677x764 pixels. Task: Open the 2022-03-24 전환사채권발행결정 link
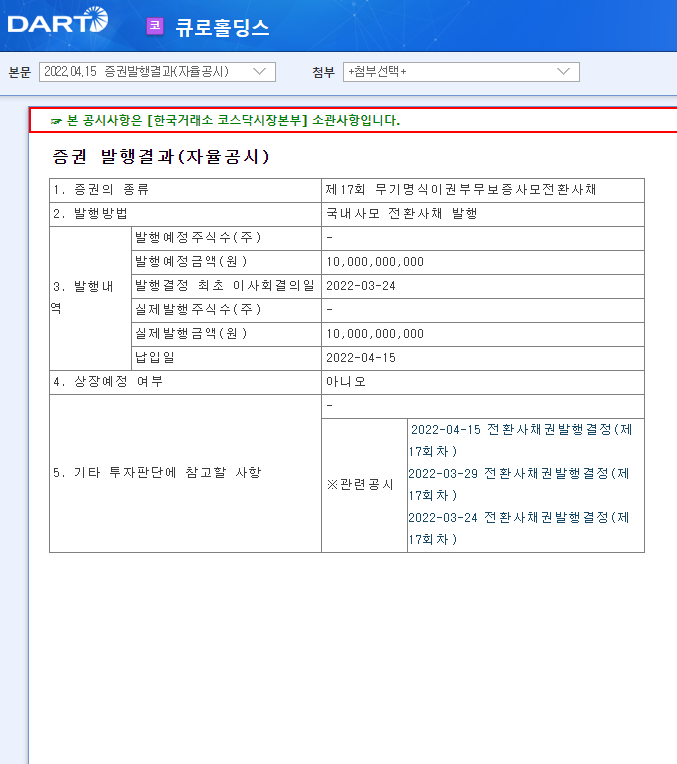[519, 528]
